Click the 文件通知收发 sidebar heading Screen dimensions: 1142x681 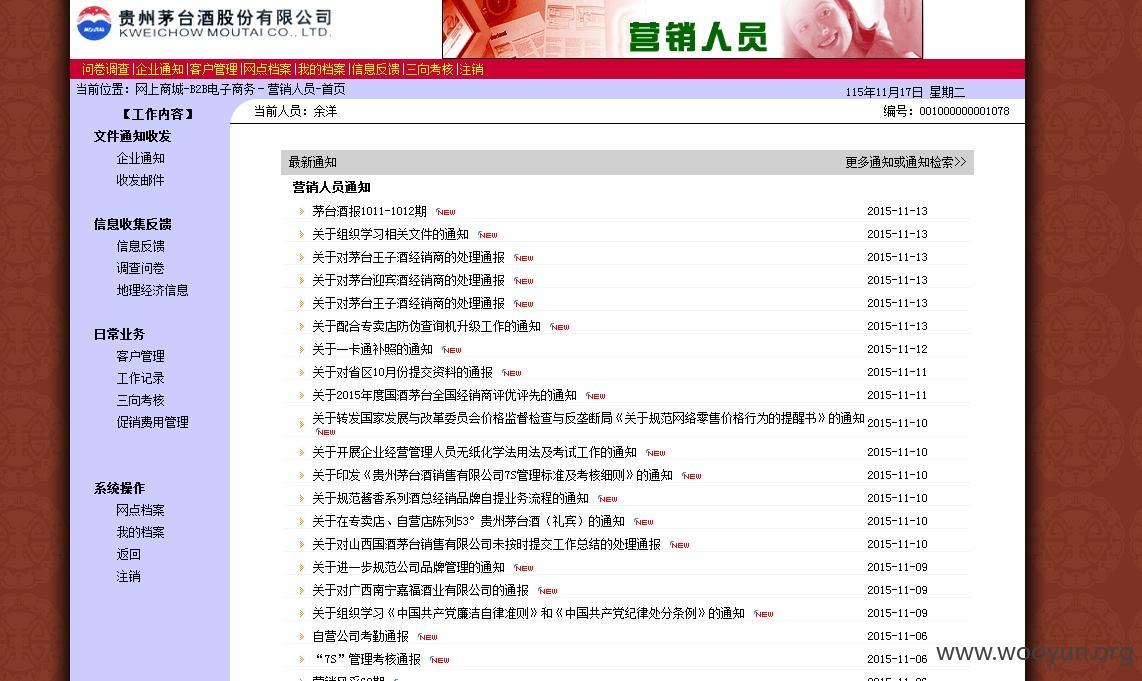[133, 137]
